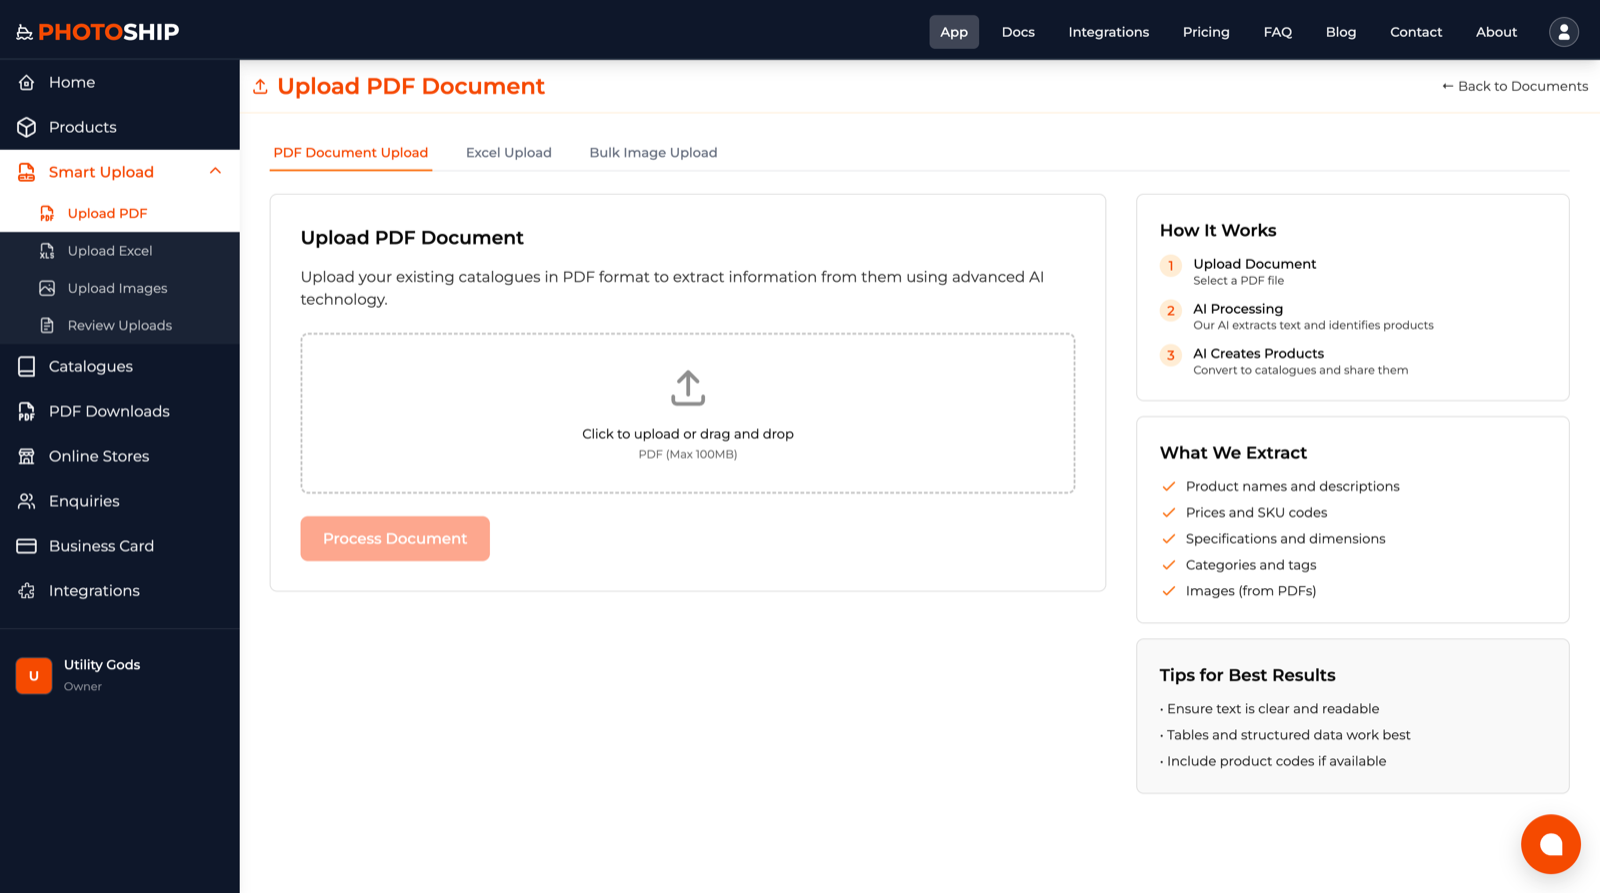
Task: Open Online Stores in the sidebar
Action: (120, 456)
